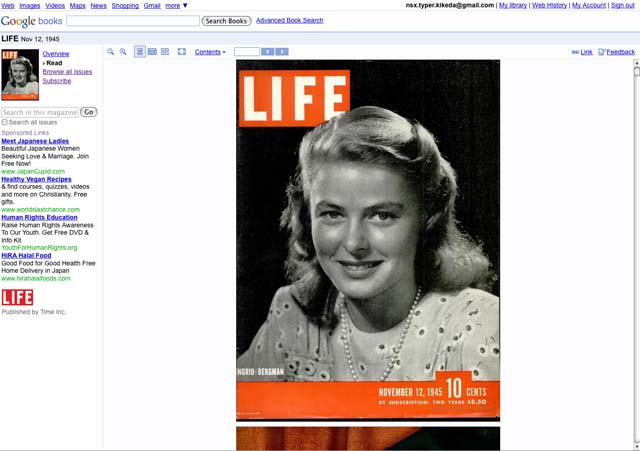This screenshot has height=451, width=640.
Task: Open HIRA Halal Food ad
Action: tap(26, 255)
